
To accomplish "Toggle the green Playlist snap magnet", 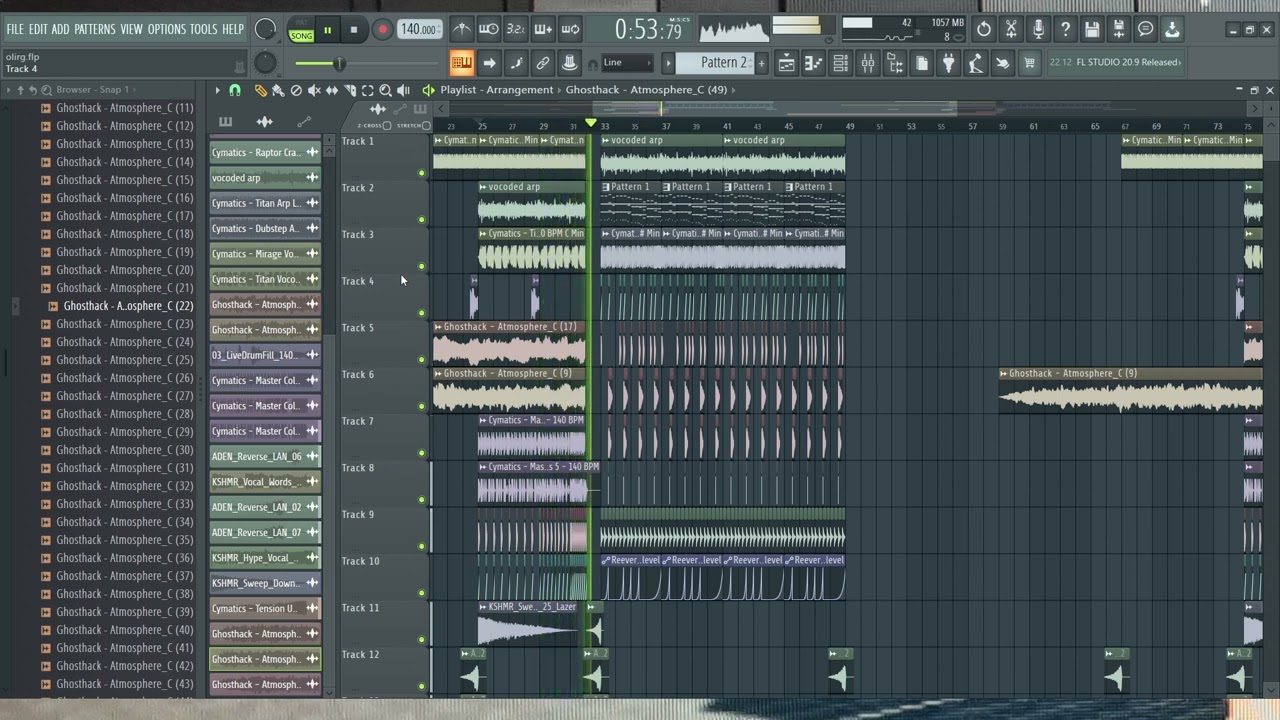I will (x=235, y=90).
